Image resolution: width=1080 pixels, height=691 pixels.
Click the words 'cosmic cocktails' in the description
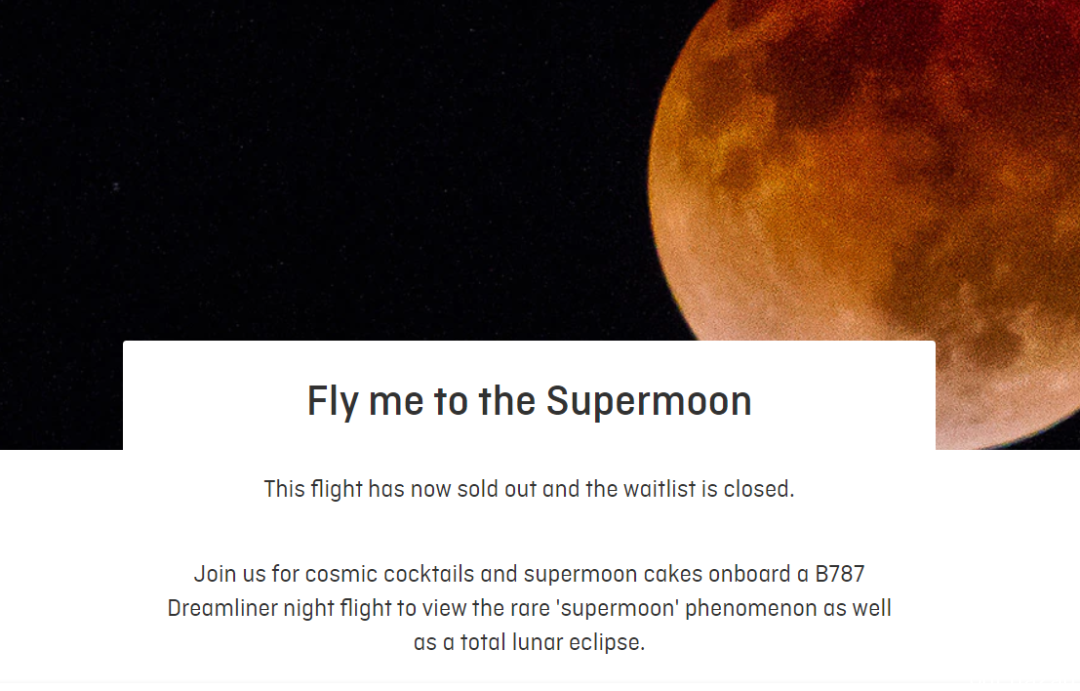click(390, 574)
